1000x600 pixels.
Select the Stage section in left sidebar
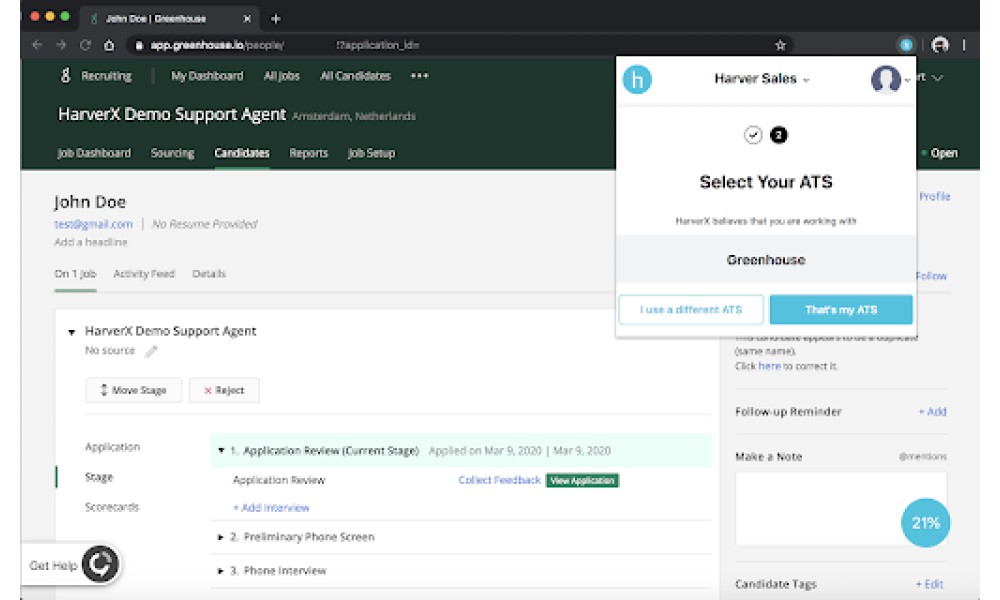pyautogui.click(x=99, y=477)
